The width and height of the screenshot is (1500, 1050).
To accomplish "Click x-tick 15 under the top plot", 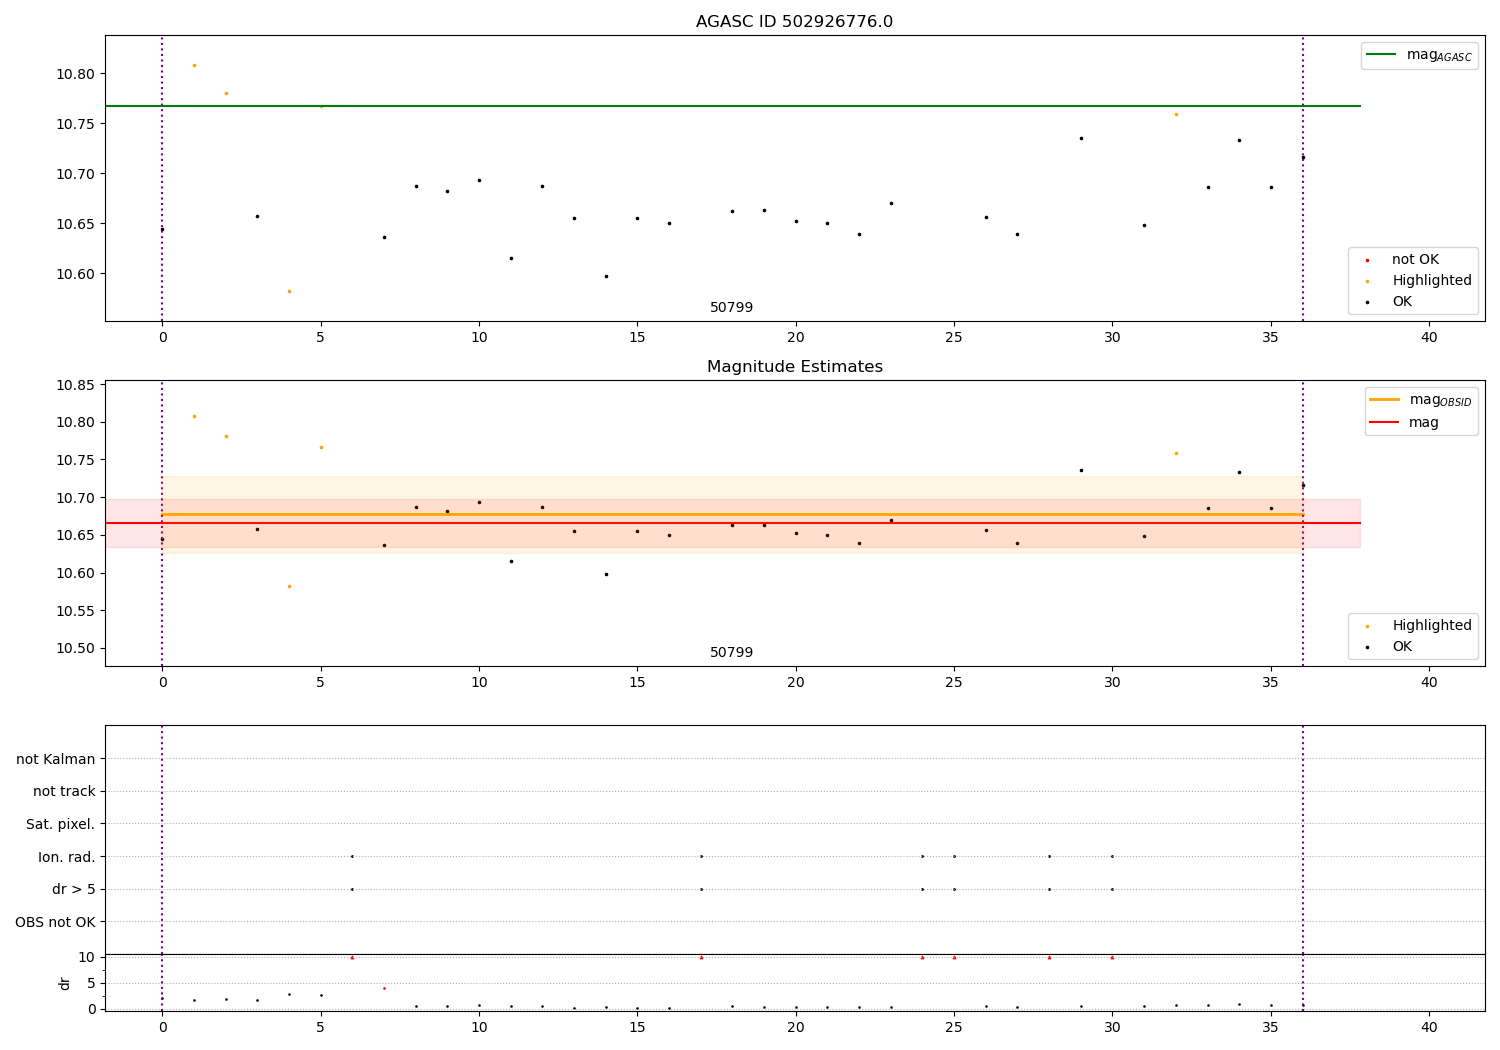I will point(637,338).
